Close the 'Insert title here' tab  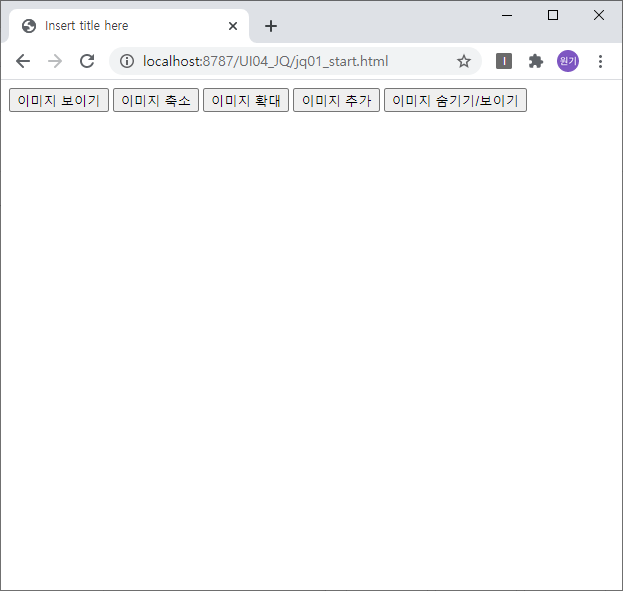[x=233, y=26]
